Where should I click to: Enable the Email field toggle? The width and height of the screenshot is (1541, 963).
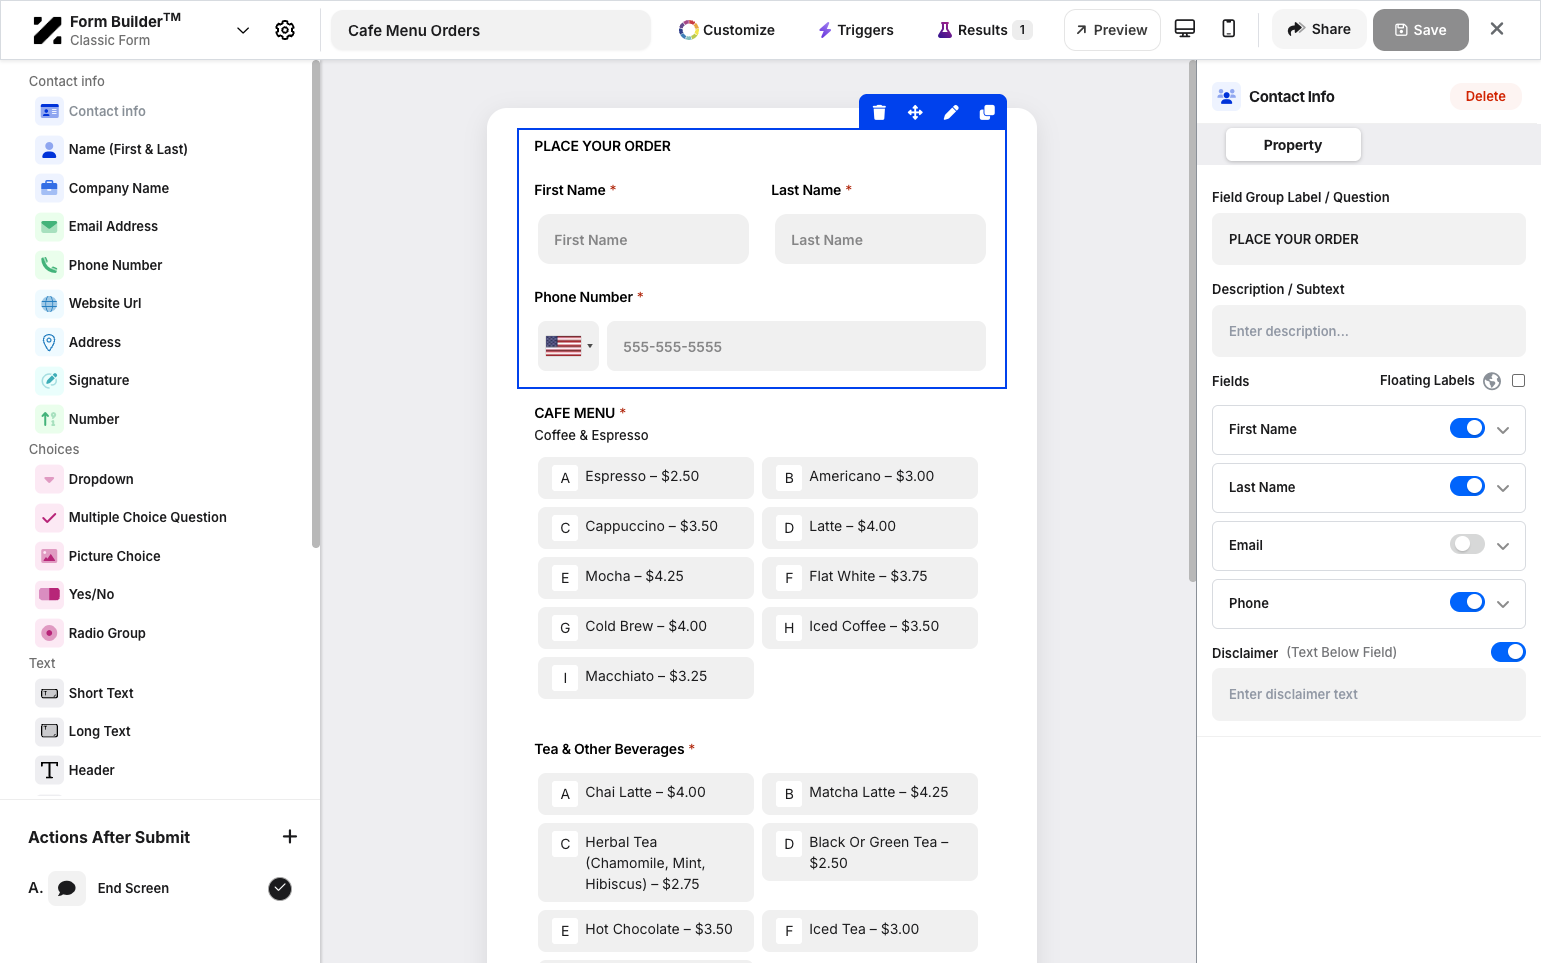[x=1467, y=544]
